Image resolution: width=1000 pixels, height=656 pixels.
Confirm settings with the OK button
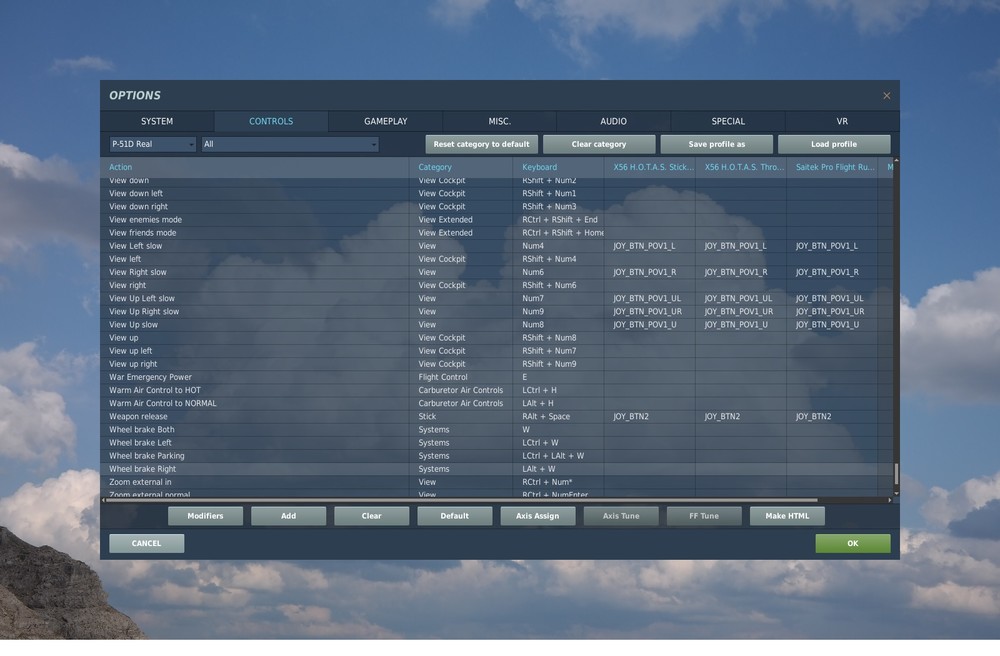point(852,543)
